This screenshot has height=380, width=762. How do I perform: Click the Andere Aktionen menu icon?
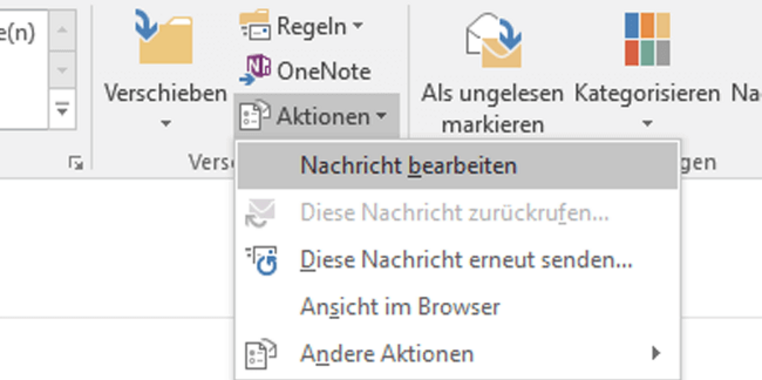(260, 353)
